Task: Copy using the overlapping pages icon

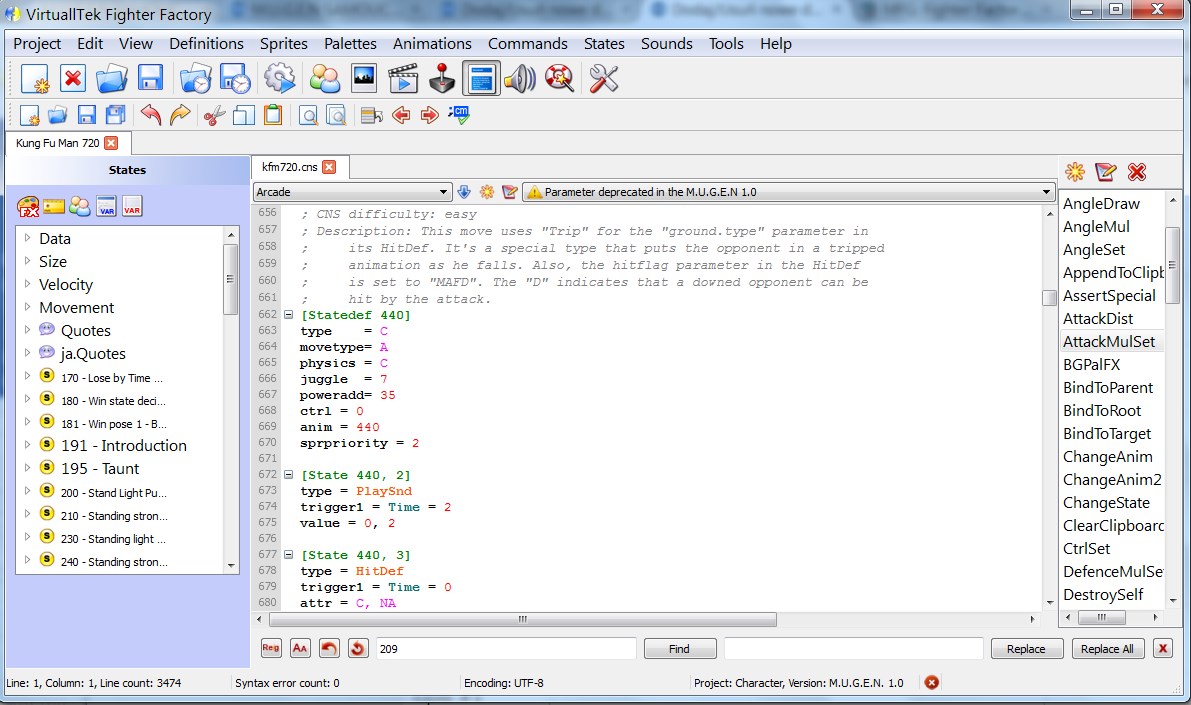Action: click(x=244, y=115)
